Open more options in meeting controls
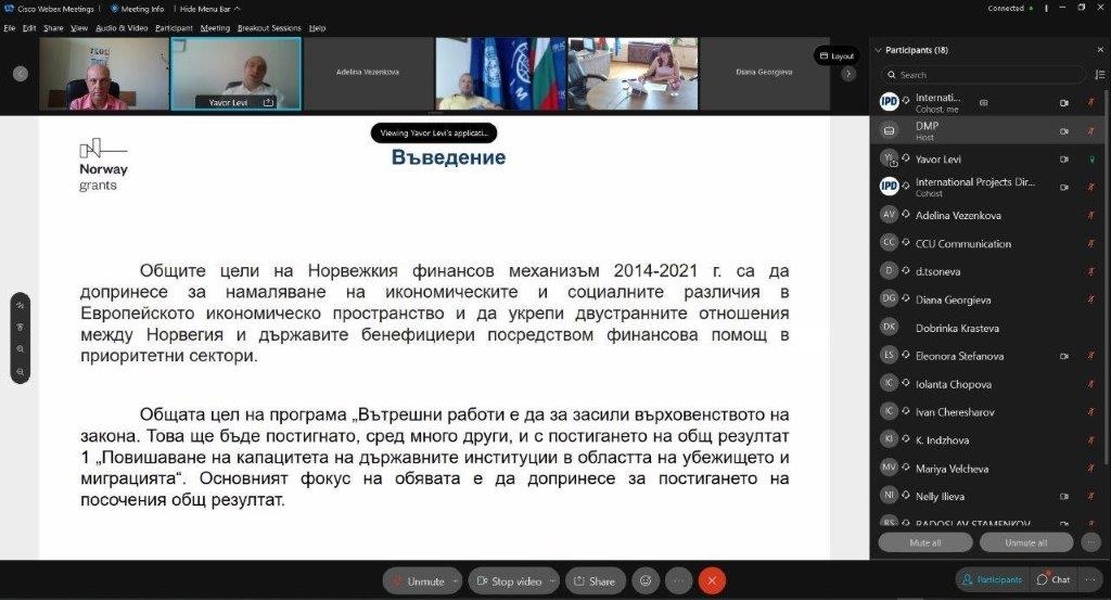 679,581
